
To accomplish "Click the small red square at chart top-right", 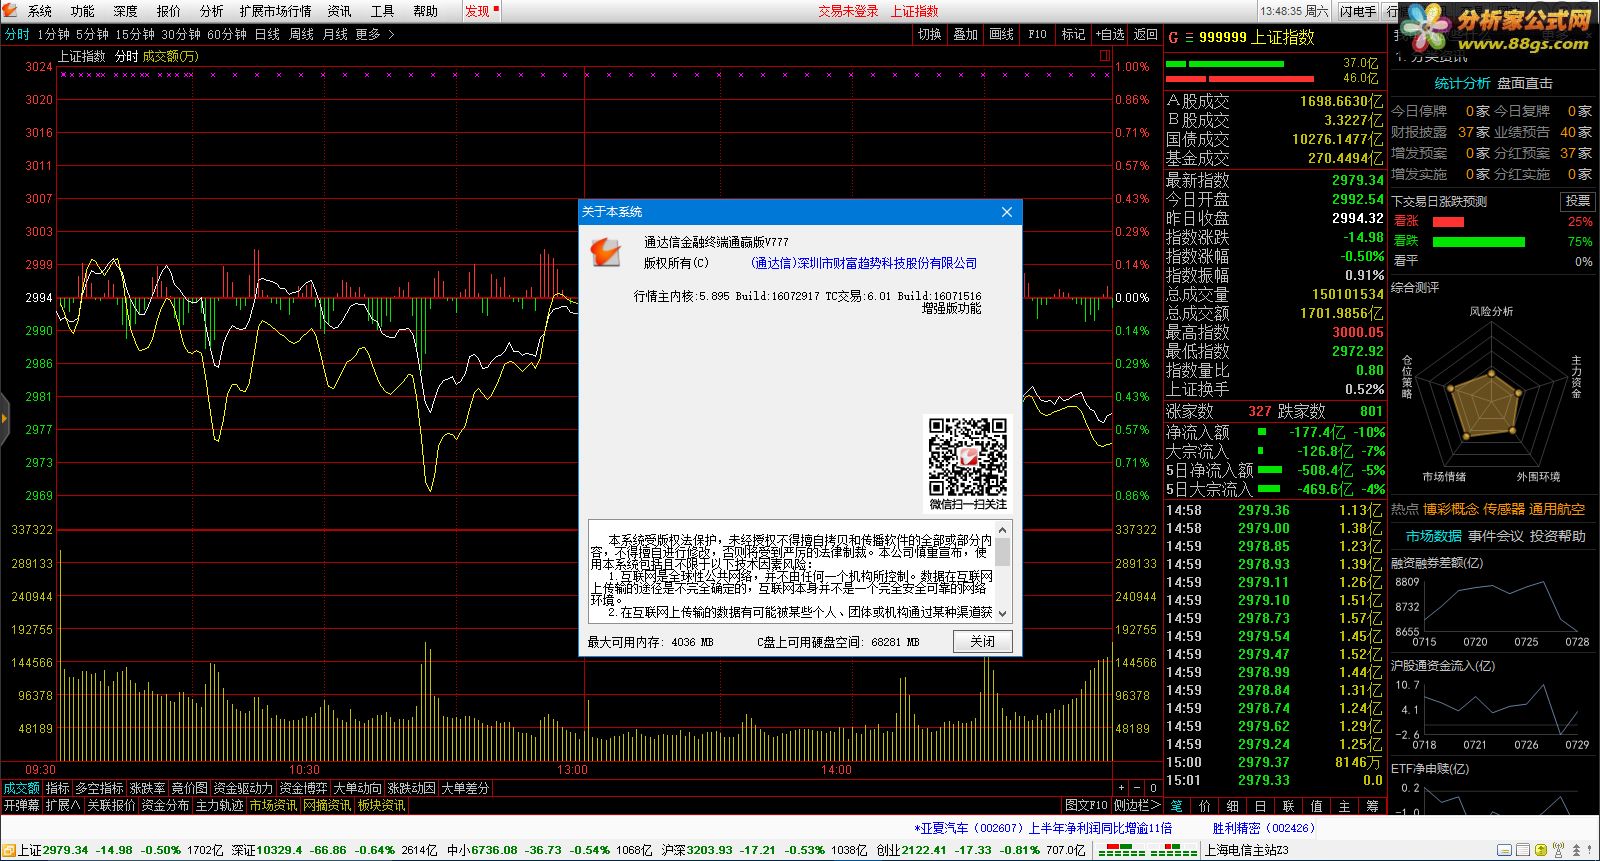I will (1105, 56).
